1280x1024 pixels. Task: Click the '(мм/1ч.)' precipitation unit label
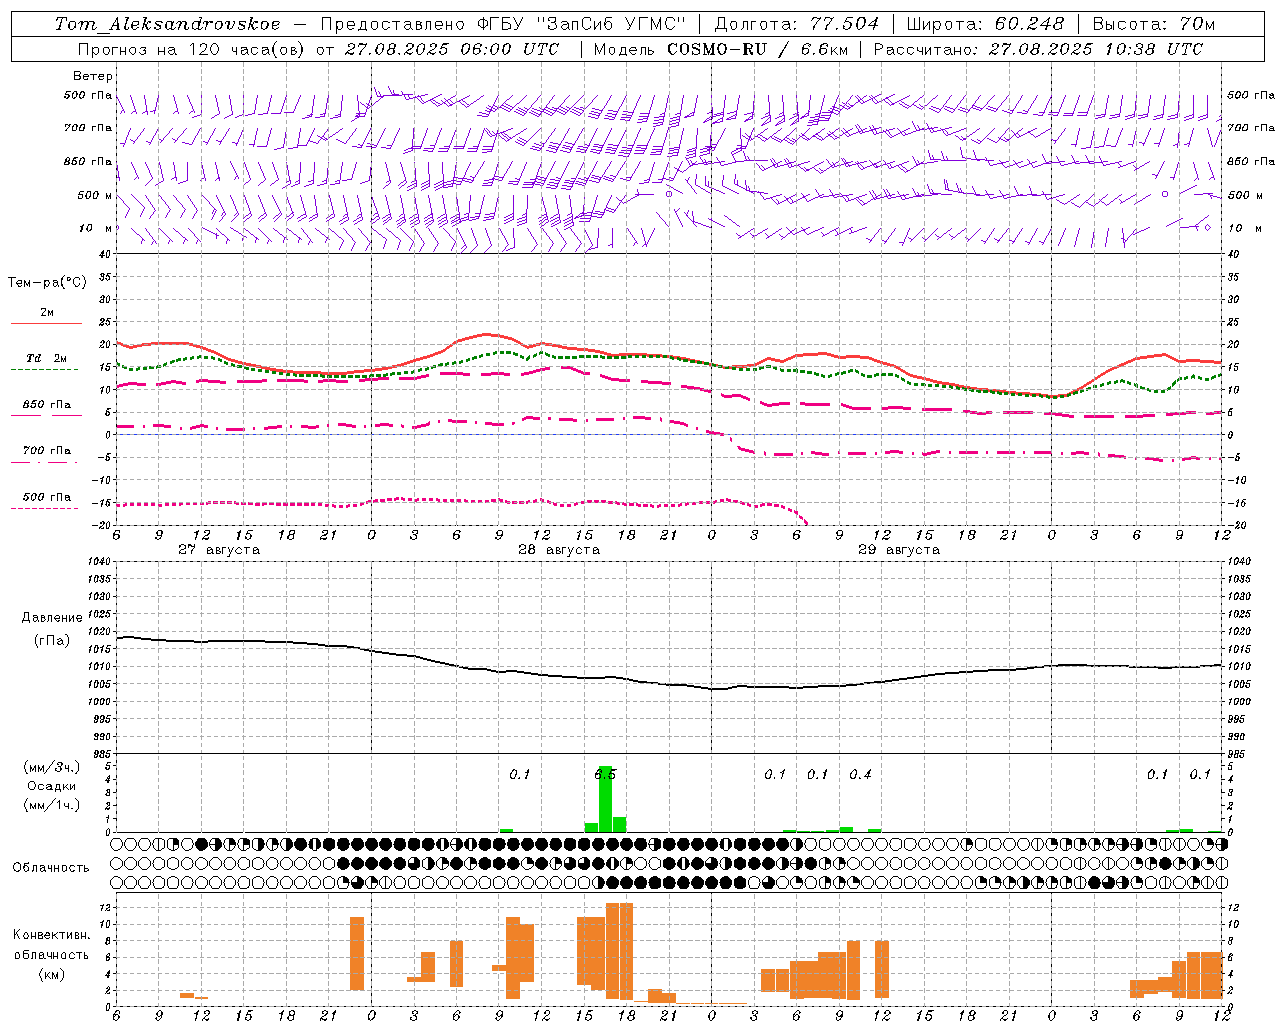click(52, 805)
